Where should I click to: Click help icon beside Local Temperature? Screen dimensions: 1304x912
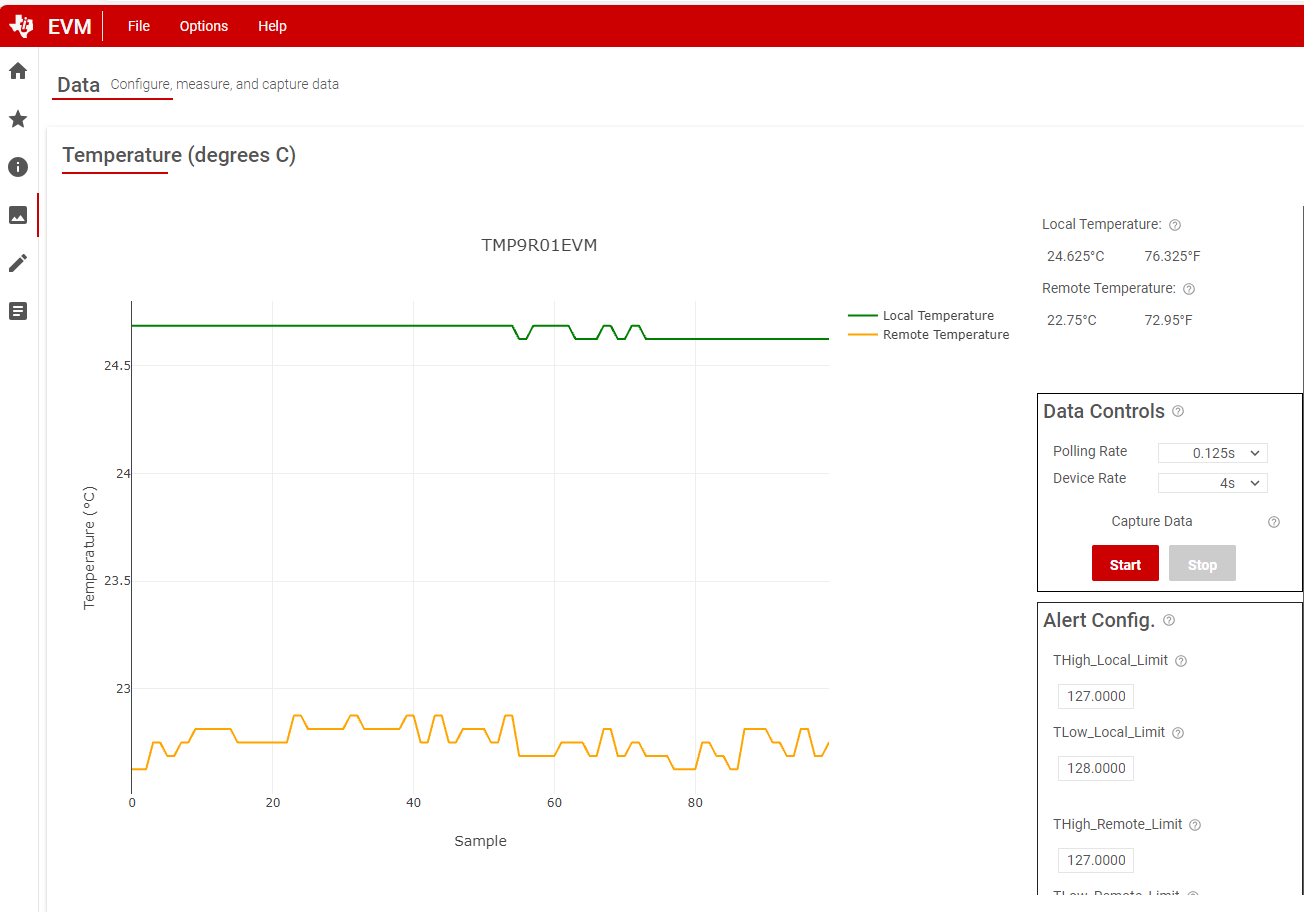click(x=1175, y=225)
